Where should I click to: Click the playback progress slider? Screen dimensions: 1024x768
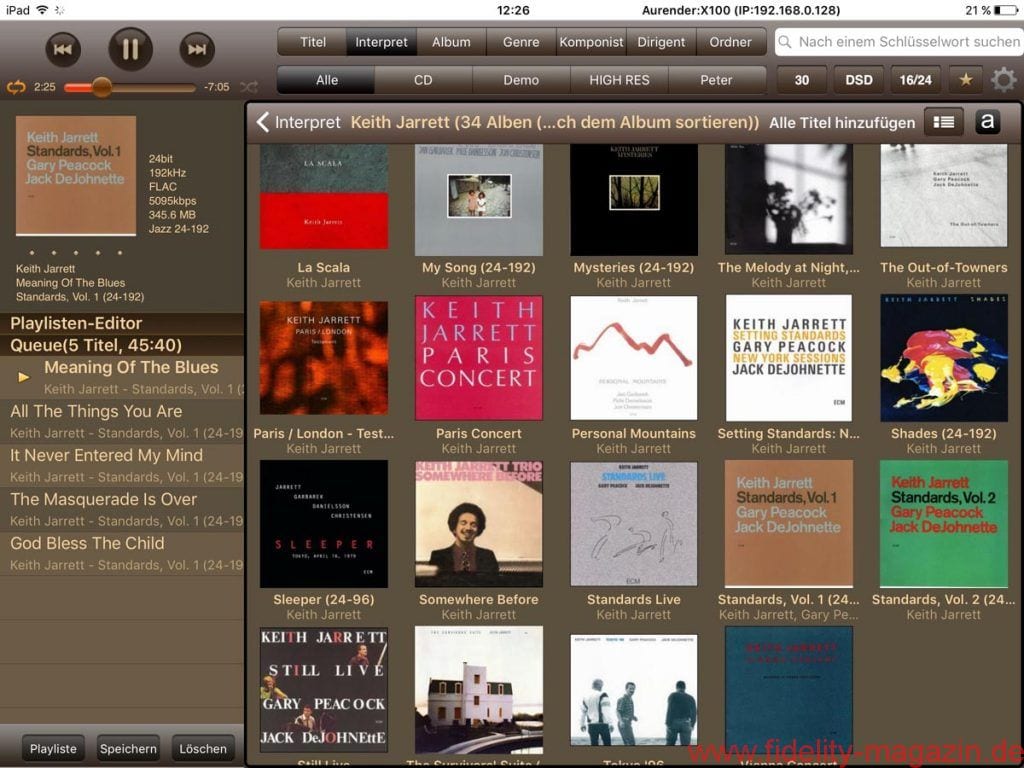pyautogui.click(x=130, y=88)
